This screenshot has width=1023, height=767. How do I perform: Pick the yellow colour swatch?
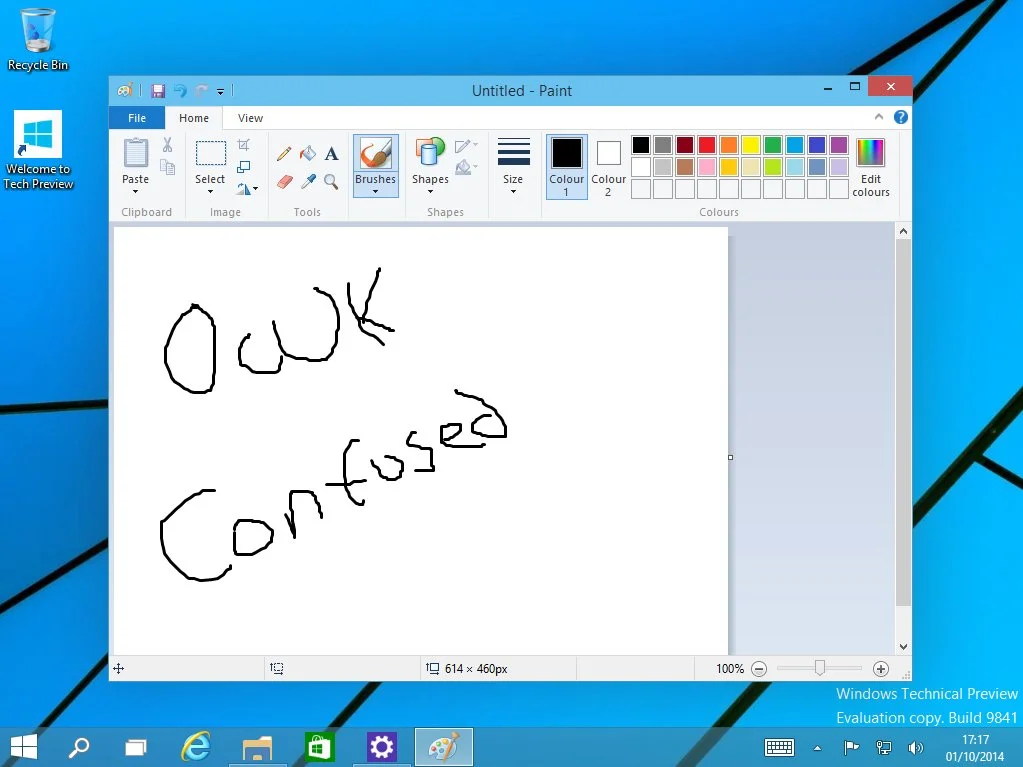tap(750, 145)
